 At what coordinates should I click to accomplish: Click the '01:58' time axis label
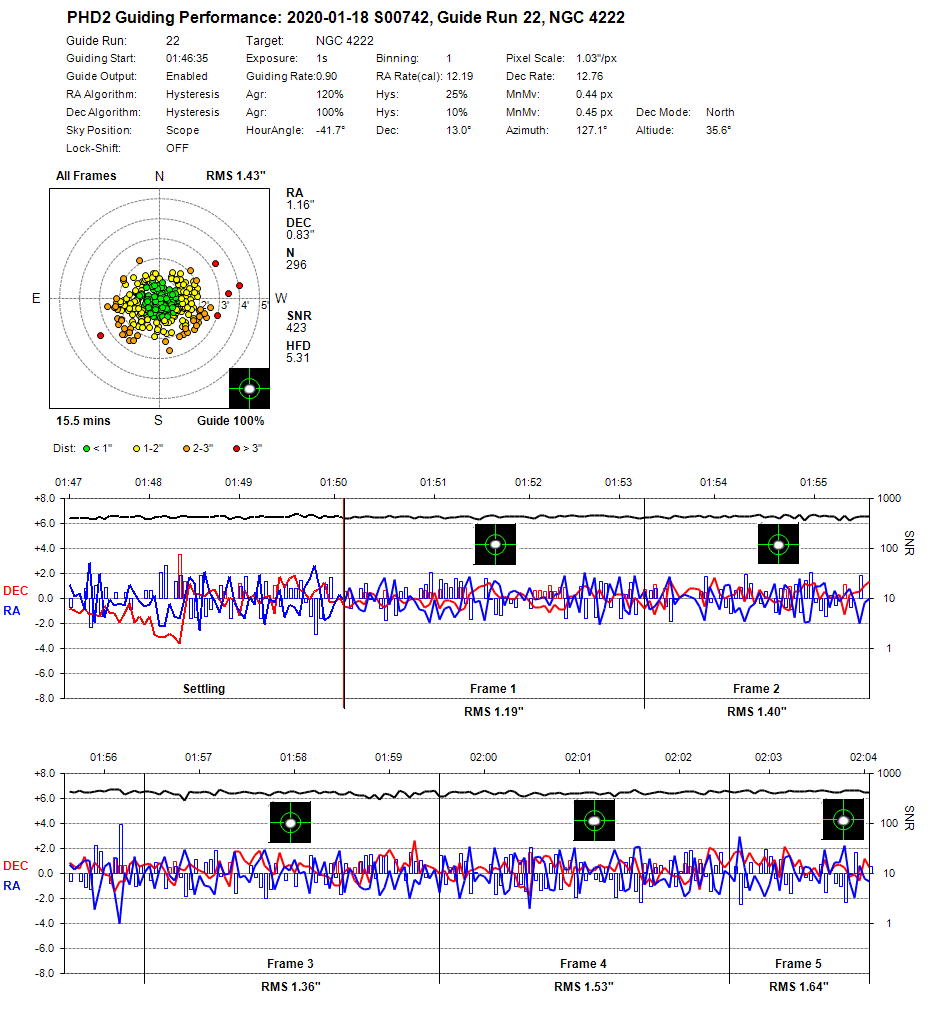[x=293, y=757]
